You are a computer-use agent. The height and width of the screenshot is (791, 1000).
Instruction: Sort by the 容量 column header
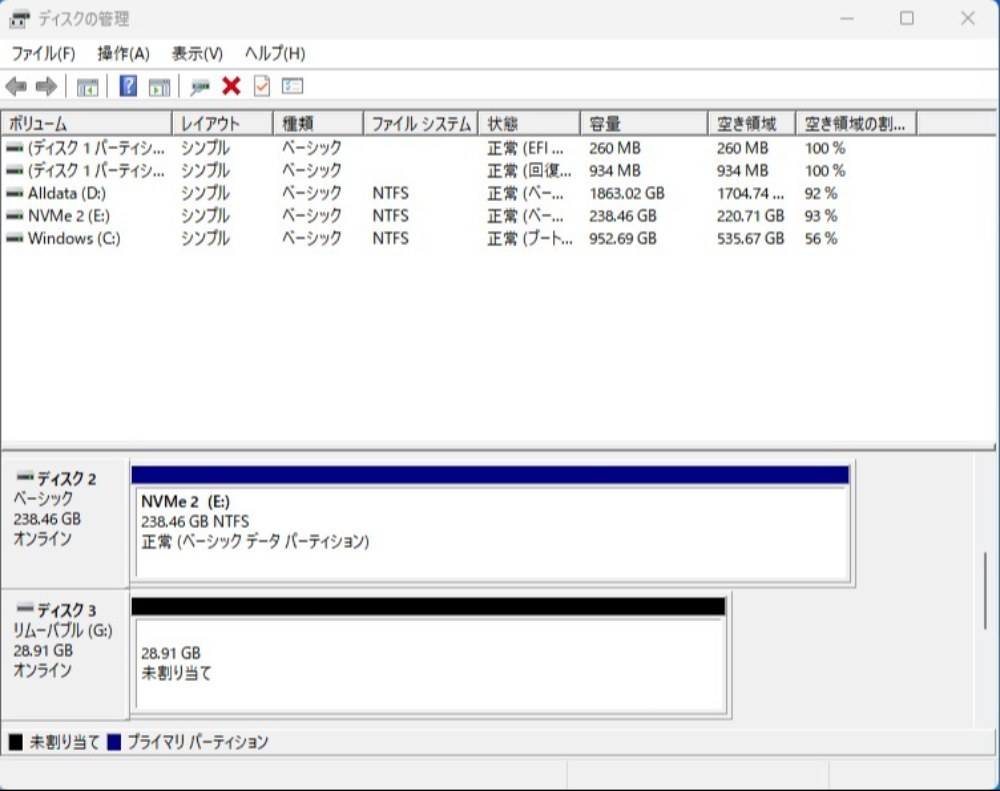point(644,124)
